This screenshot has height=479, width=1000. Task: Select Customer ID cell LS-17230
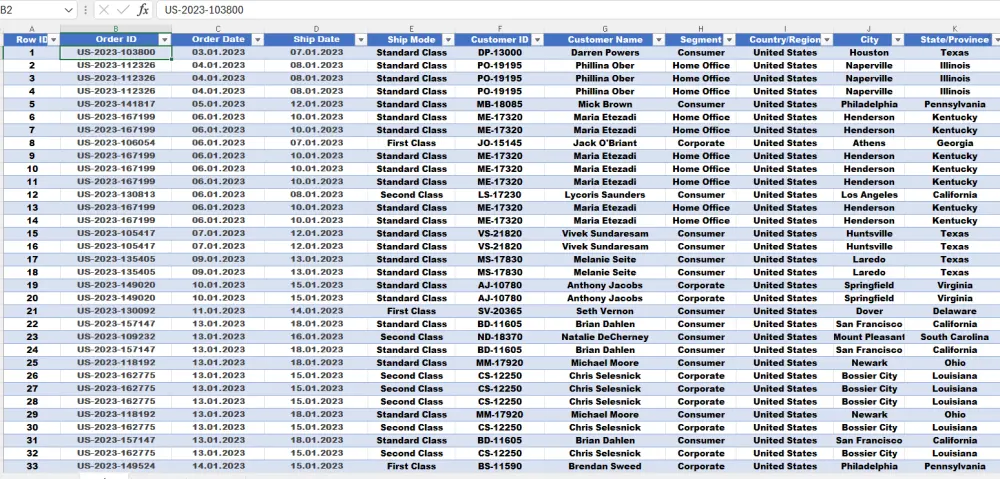[x=499, y=195]
